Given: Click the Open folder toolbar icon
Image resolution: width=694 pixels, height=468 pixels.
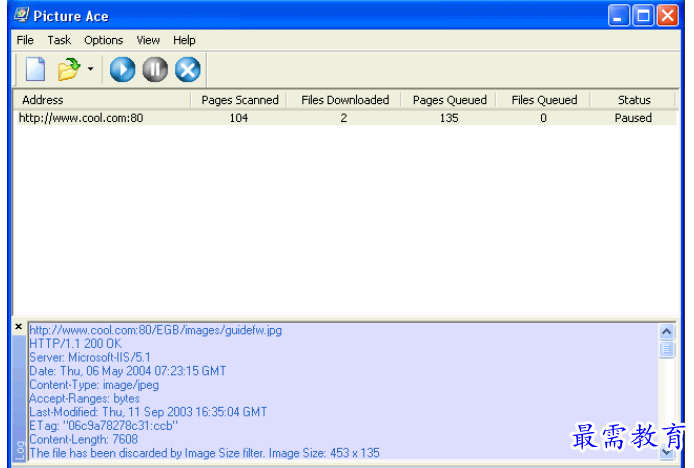Looking at the screenshot, I should click(67, 69).
